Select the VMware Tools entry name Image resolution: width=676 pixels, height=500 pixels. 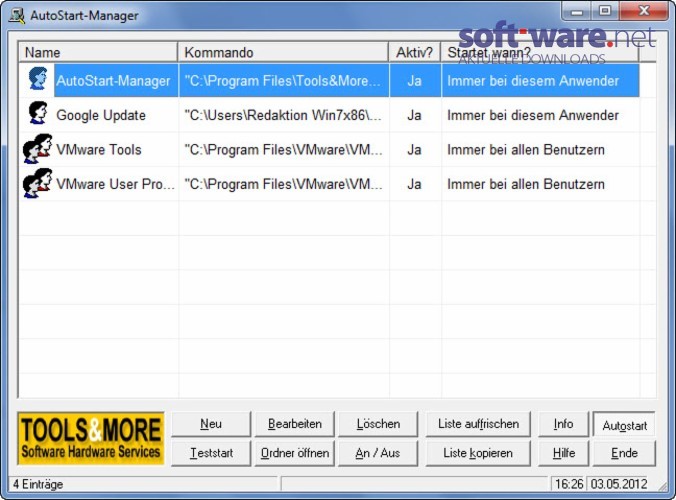[99, 150]
